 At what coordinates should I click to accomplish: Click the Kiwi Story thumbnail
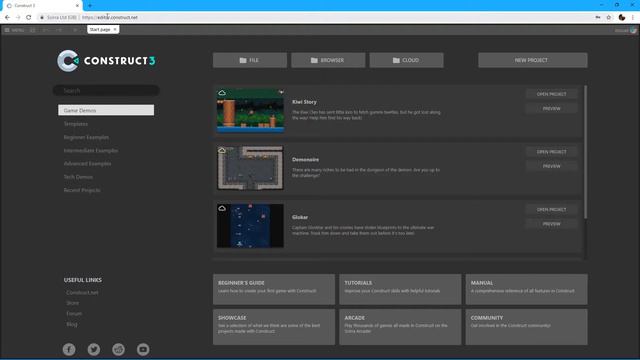(250, 111)
